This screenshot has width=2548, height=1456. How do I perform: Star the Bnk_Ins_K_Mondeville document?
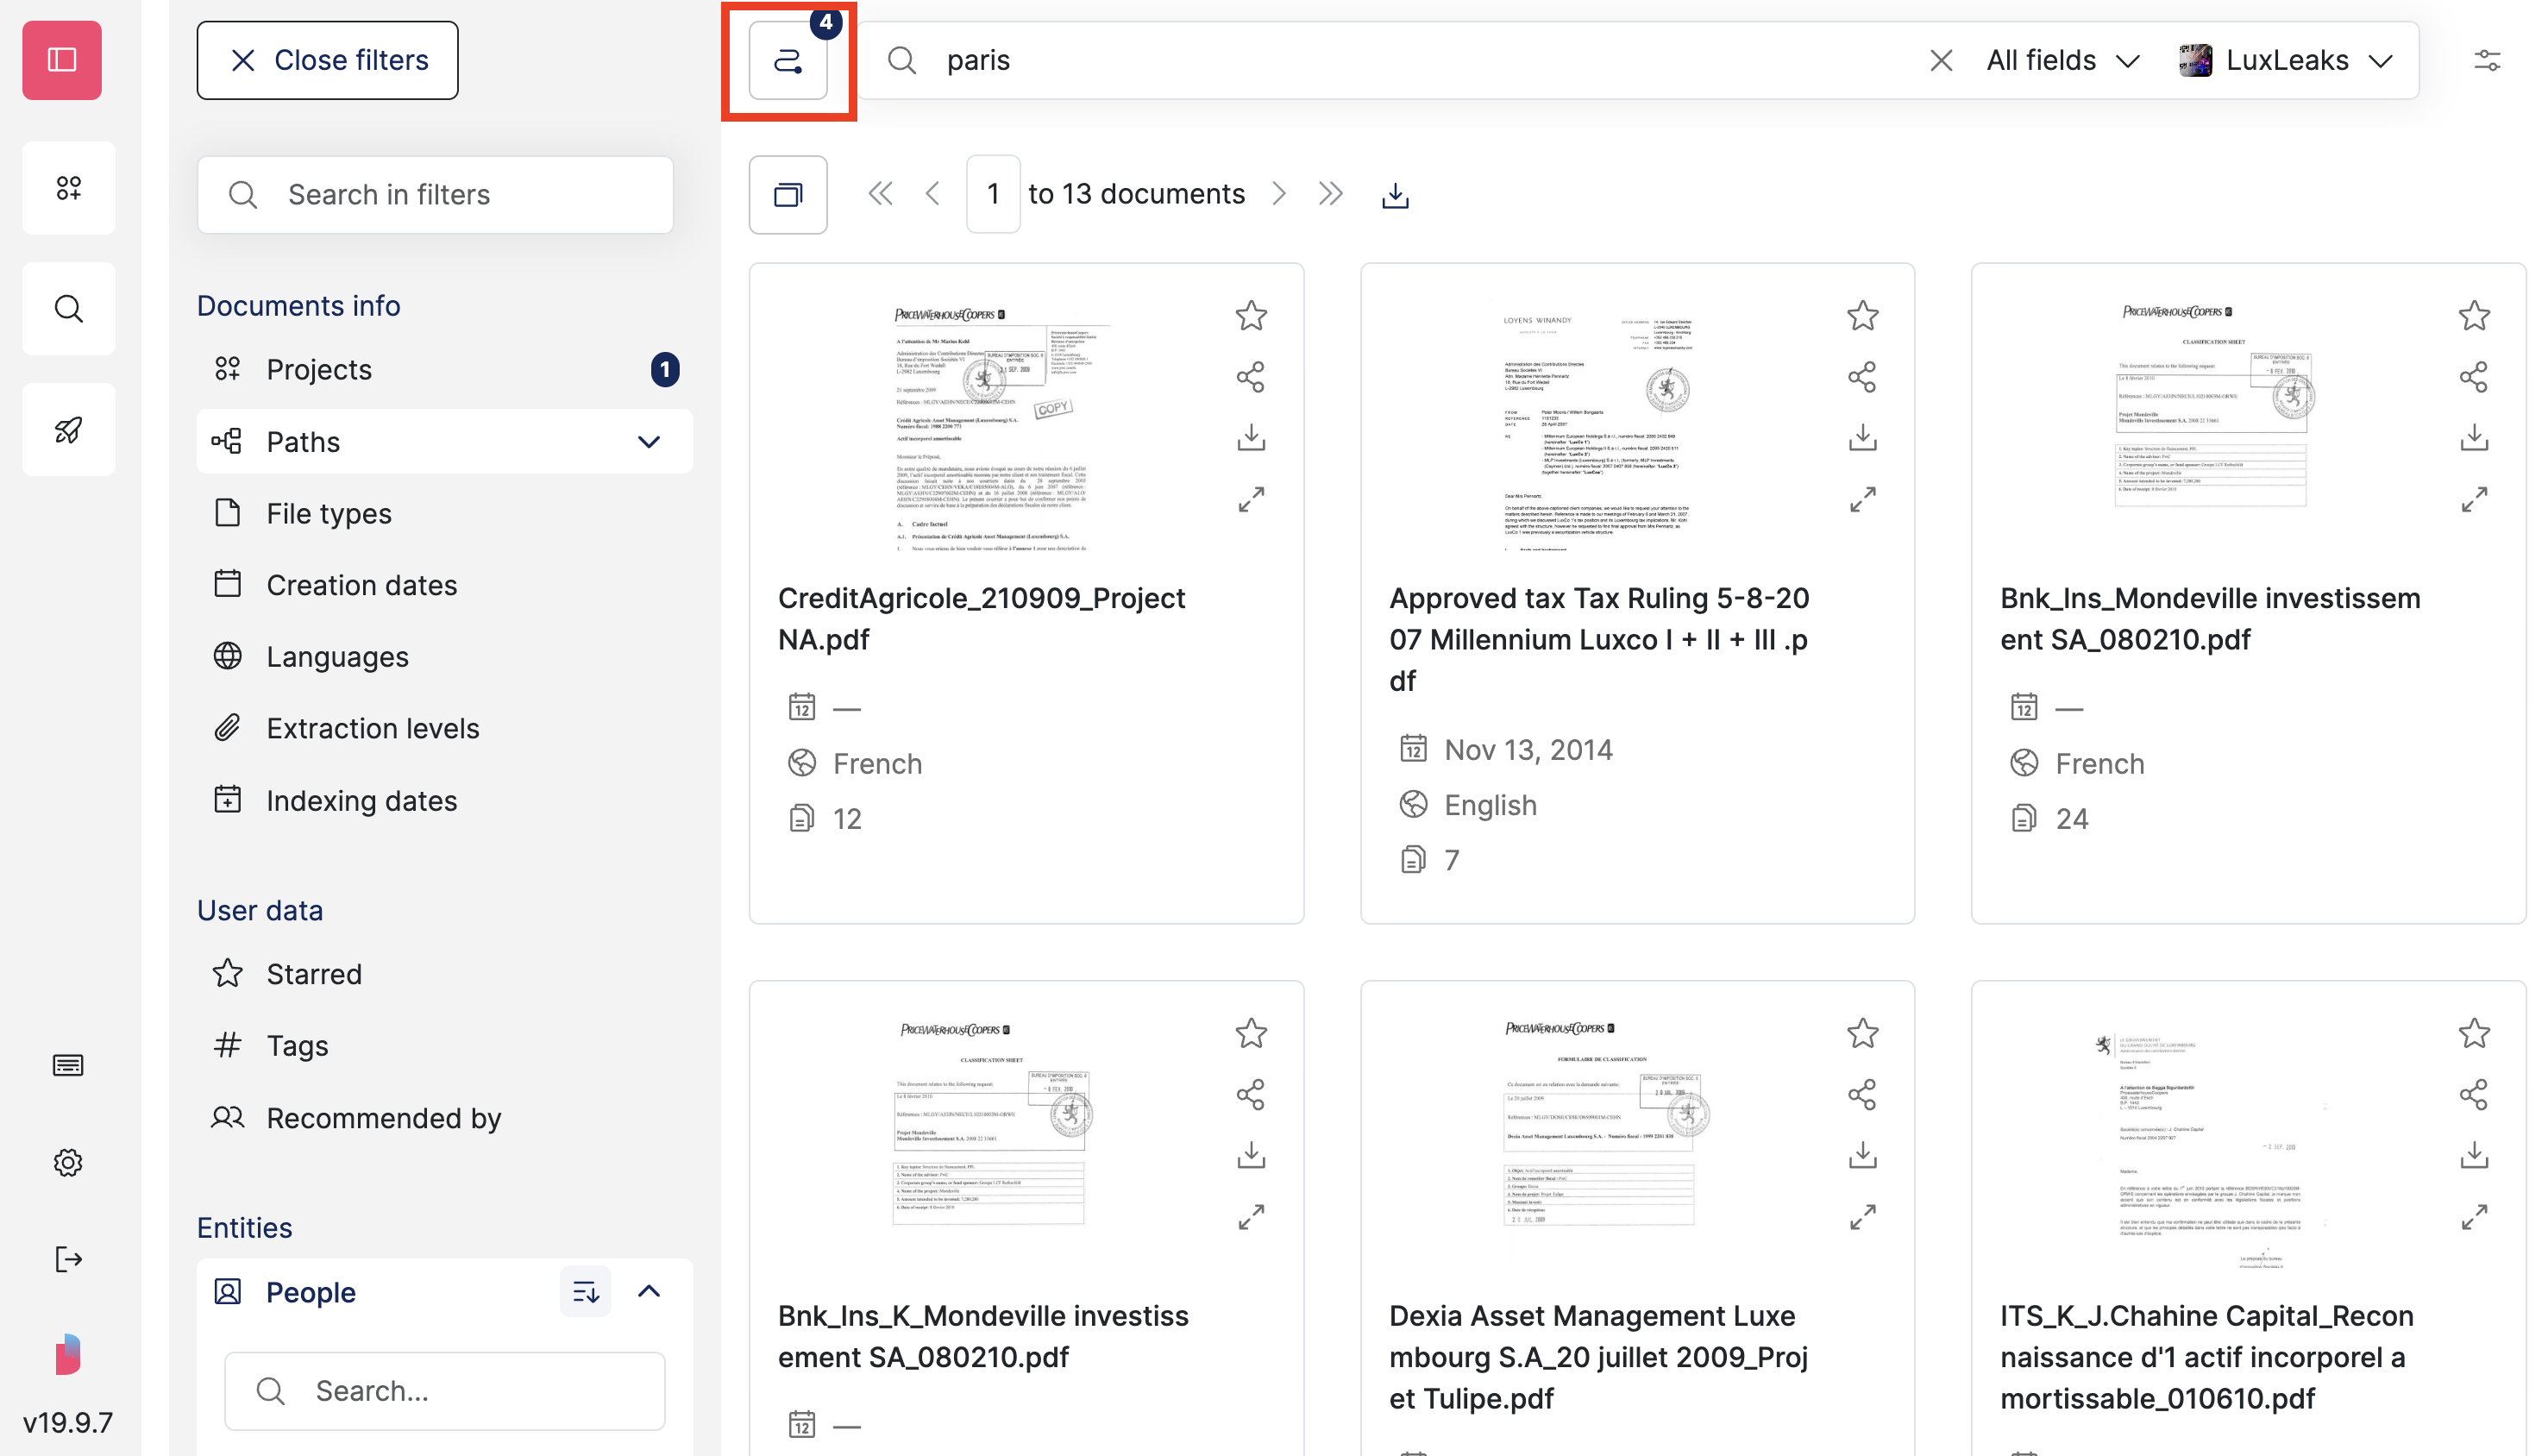[x=1251, y=1034]
